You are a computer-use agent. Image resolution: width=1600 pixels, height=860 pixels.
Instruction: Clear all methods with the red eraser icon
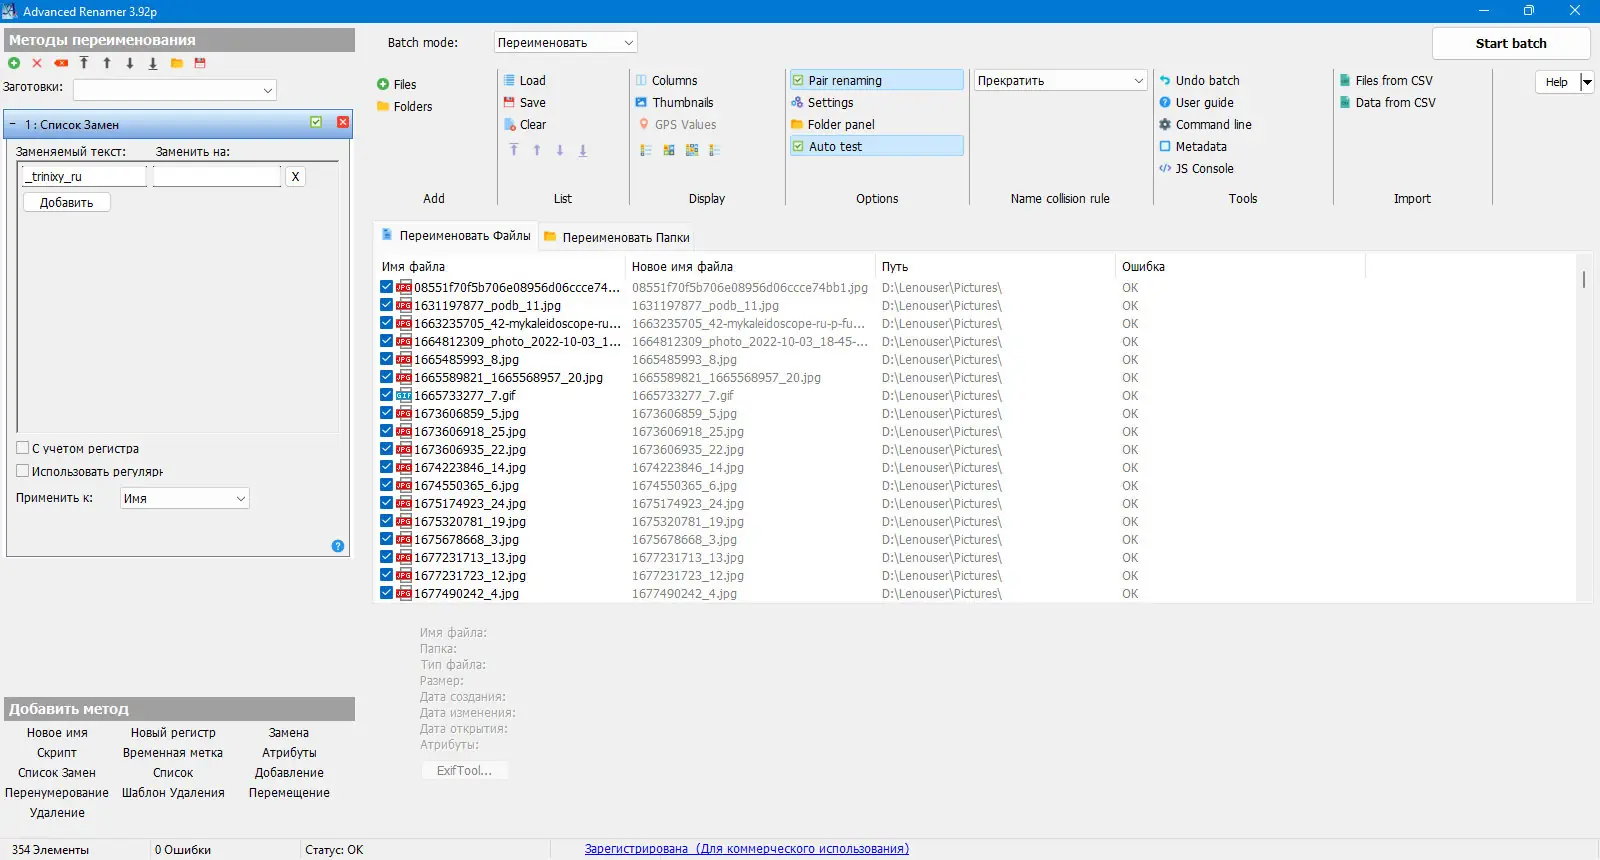point(61,63)
